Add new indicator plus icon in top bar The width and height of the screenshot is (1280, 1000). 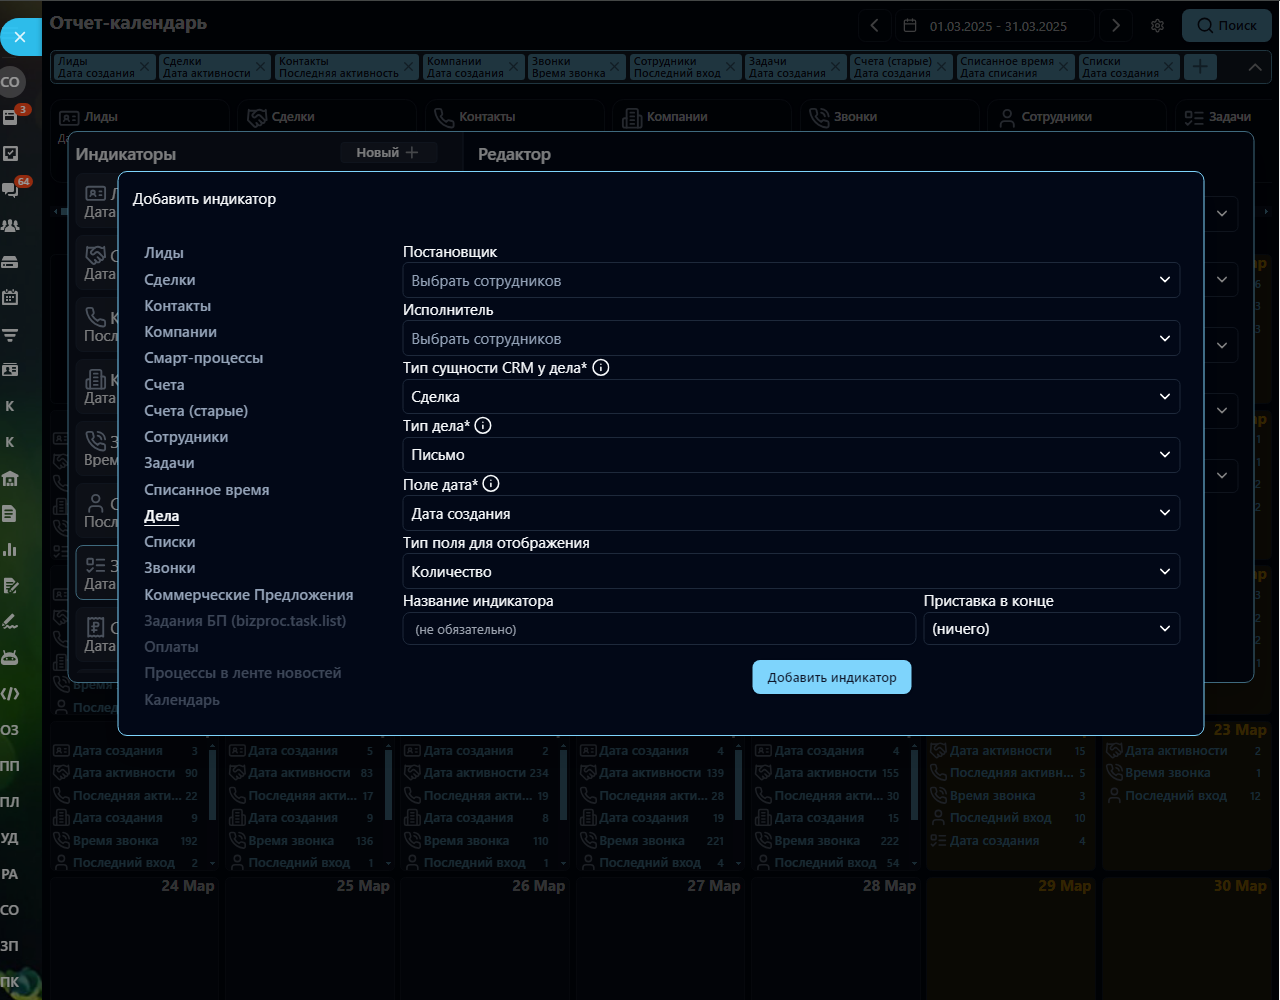(x=1200, y=67)
